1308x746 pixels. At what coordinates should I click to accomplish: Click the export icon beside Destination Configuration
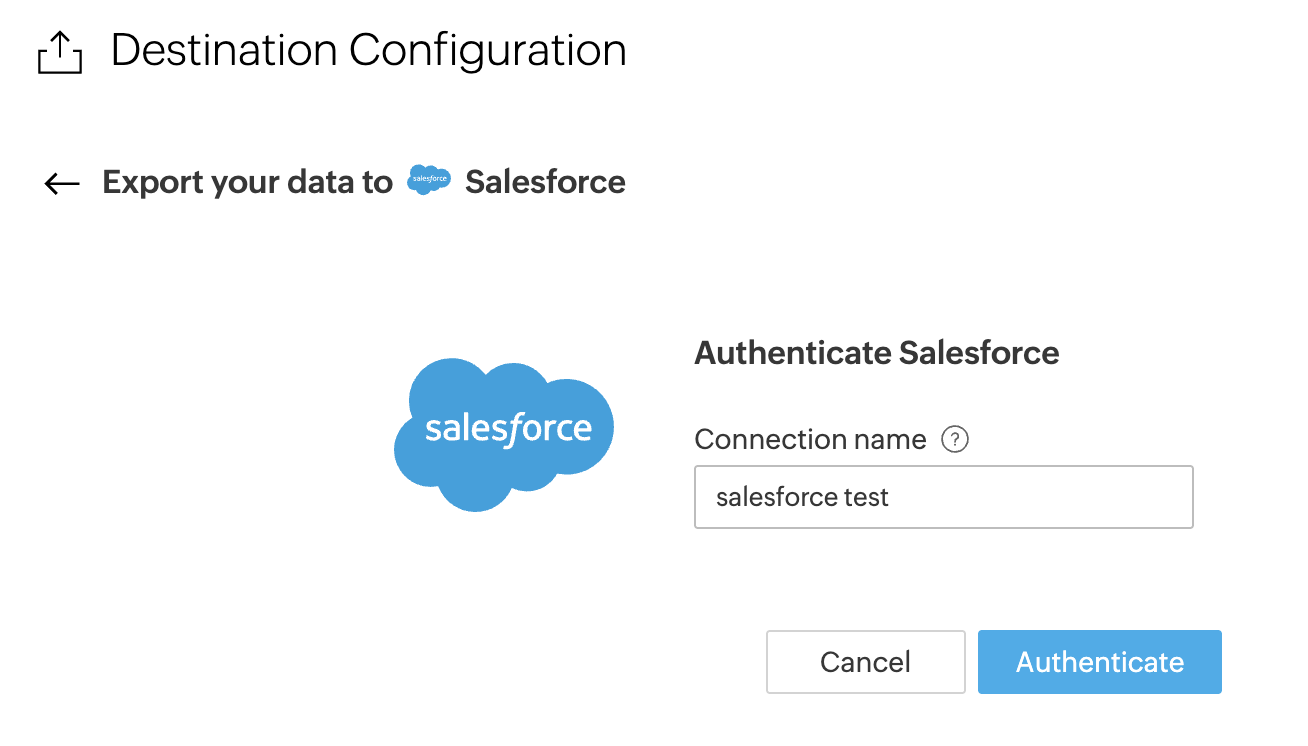[59, 53]
